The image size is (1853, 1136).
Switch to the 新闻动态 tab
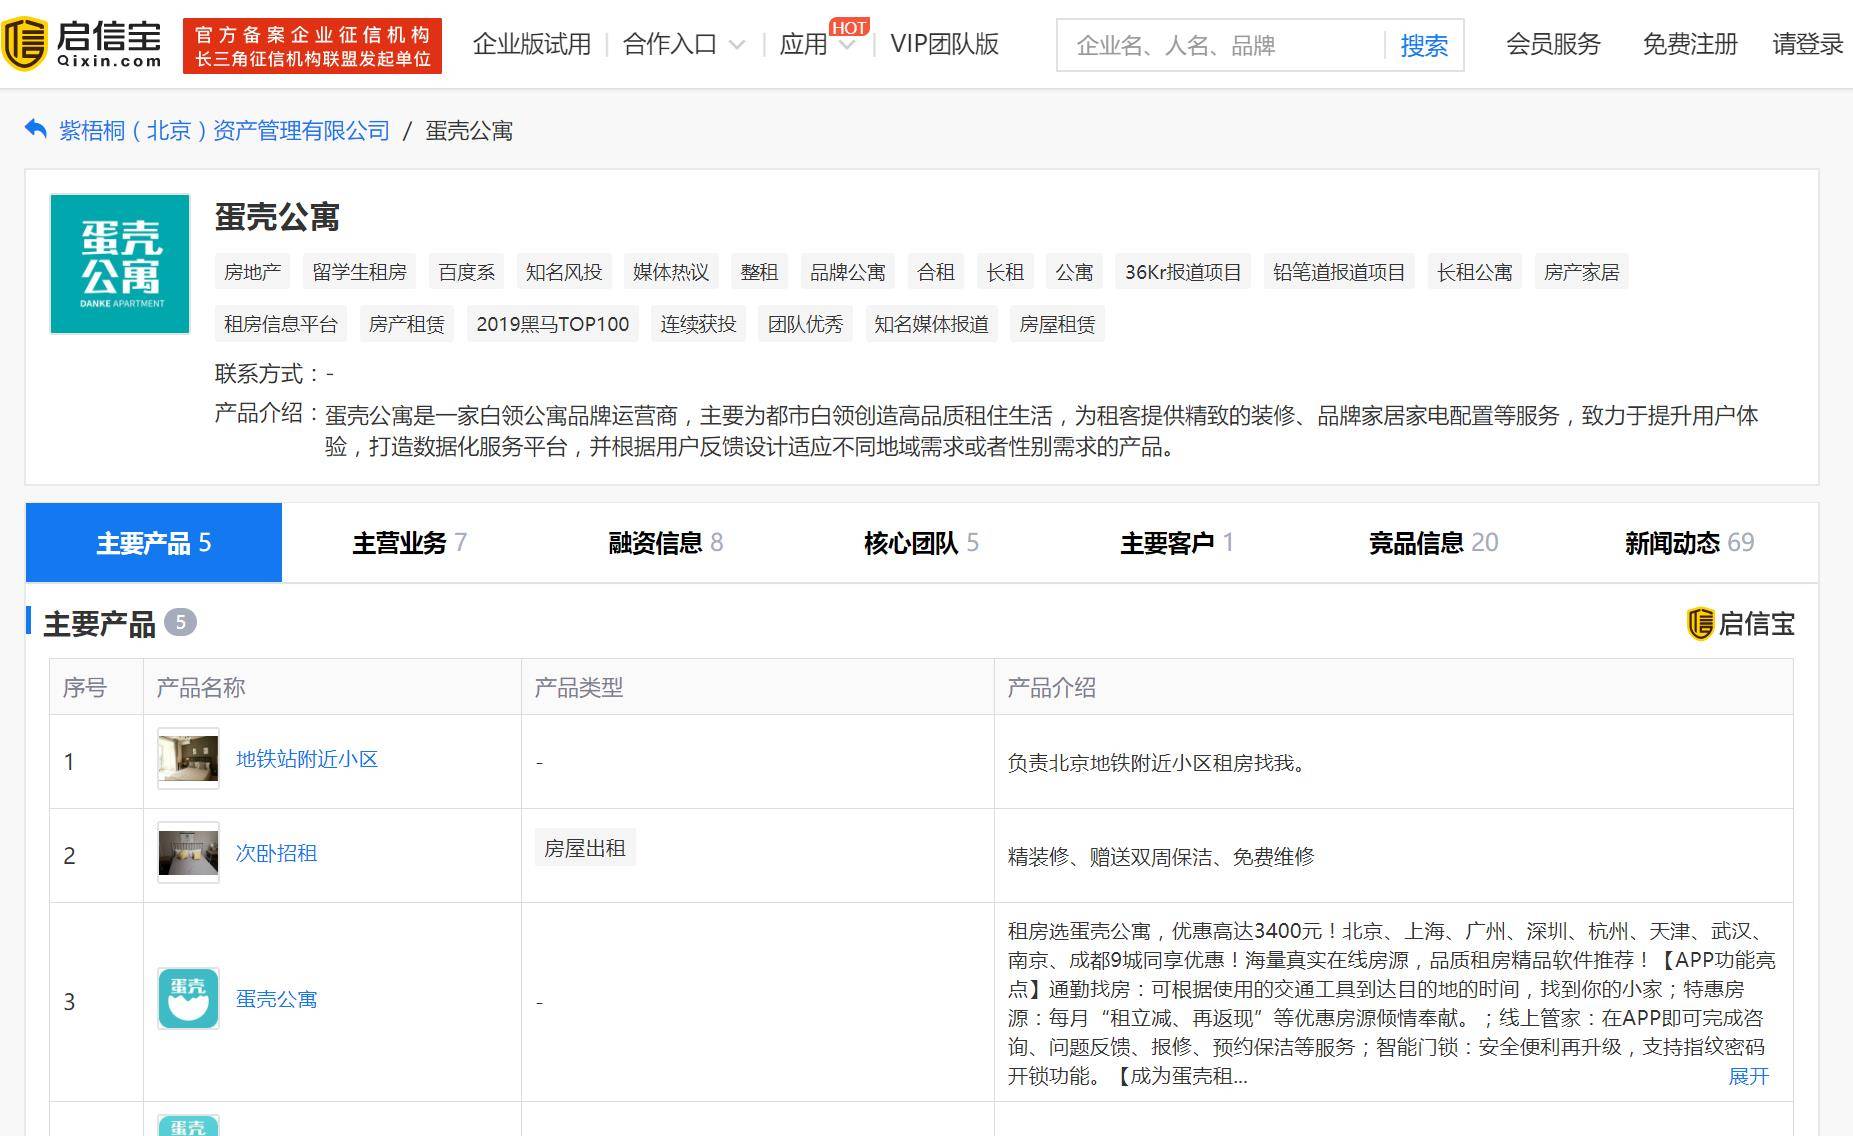click(1690, 542)
